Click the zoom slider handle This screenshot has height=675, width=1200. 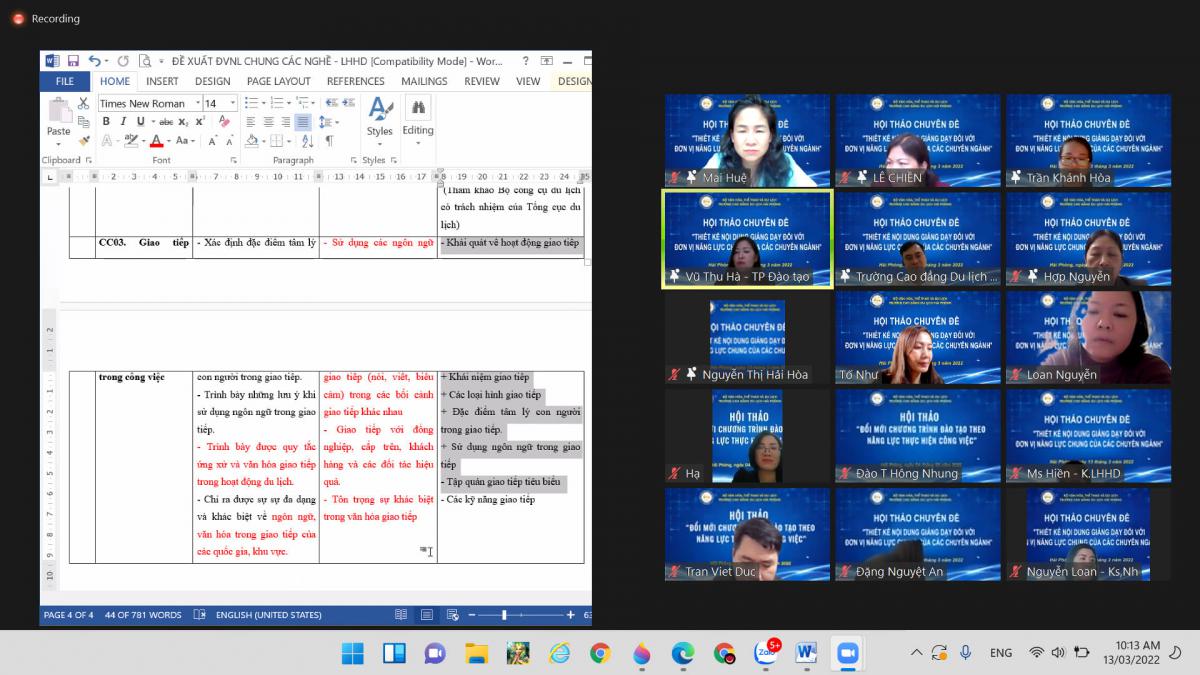(504, 615)
